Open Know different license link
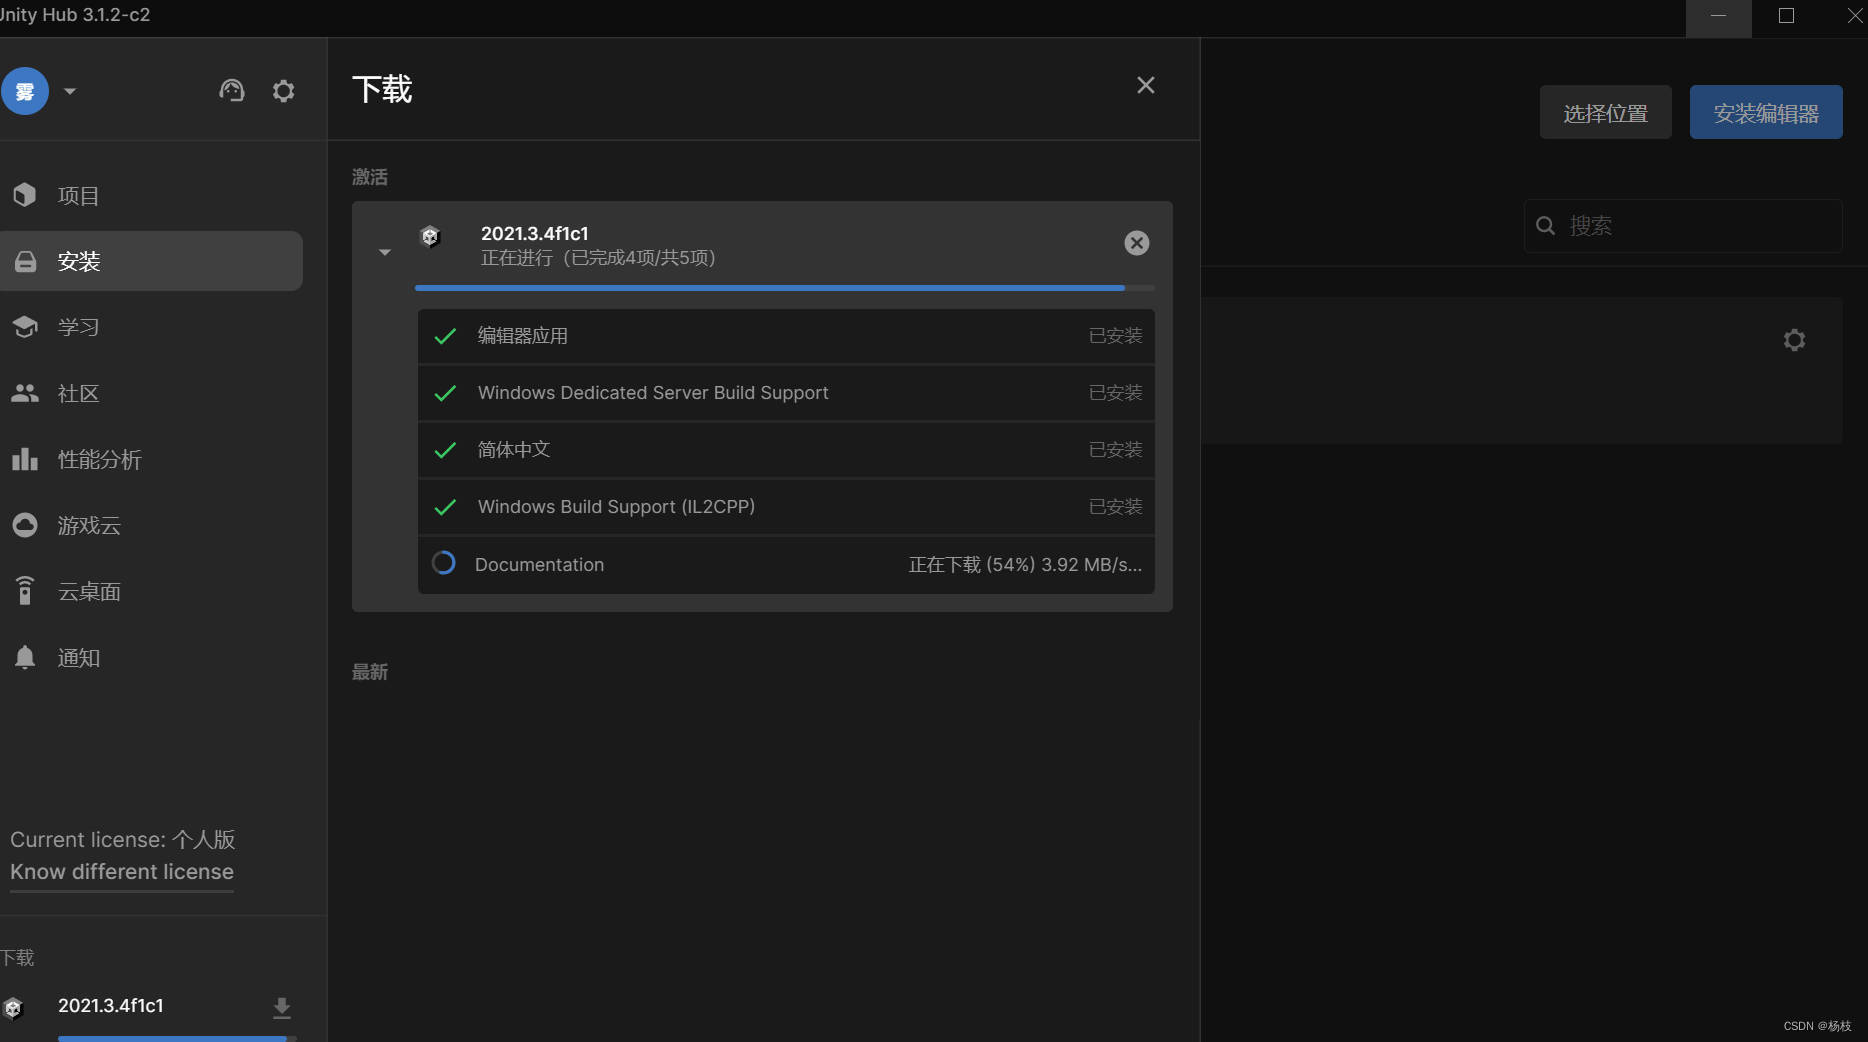1868x1042 pixels. (x=122, y=872)
